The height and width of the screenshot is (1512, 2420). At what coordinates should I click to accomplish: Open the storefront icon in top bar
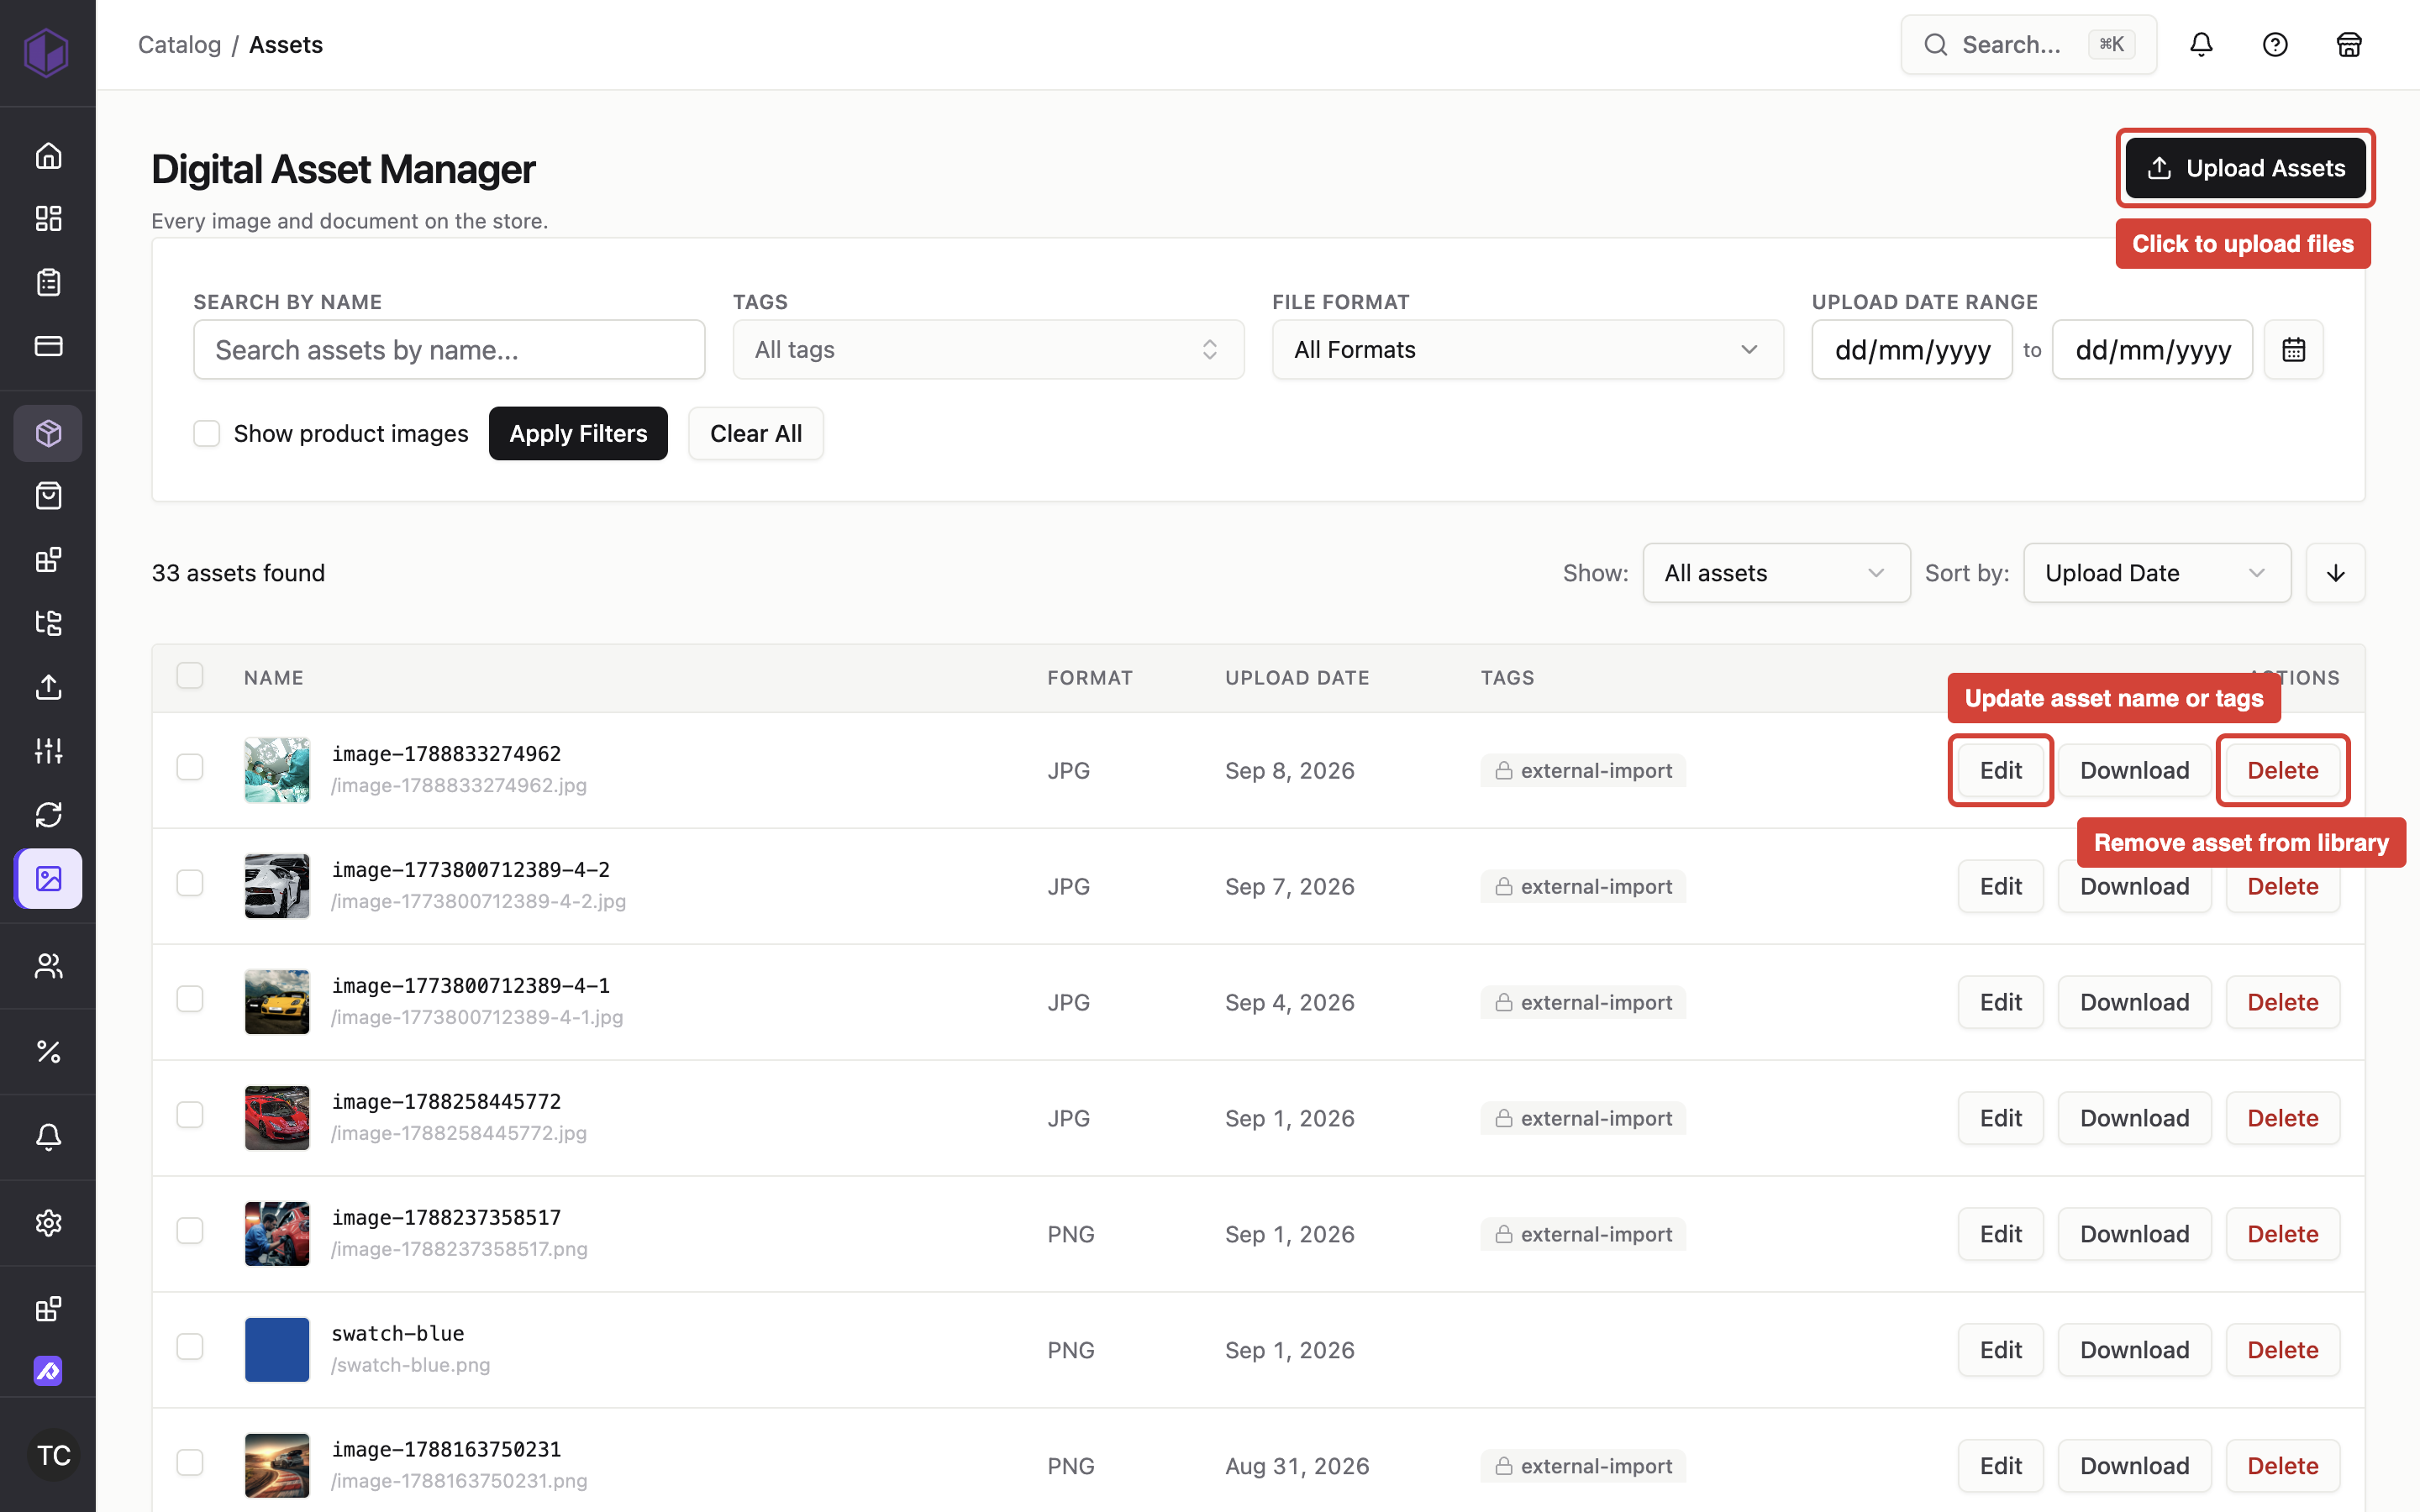click(x=2348, y=44)
